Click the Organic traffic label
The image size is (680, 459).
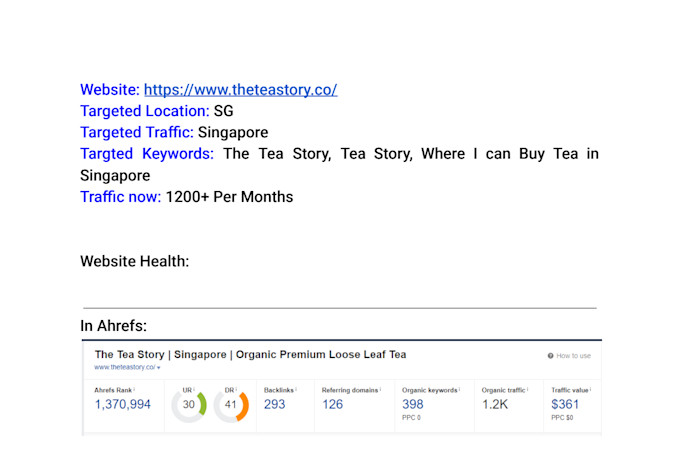pyautogui.click(x=503, y=390)
